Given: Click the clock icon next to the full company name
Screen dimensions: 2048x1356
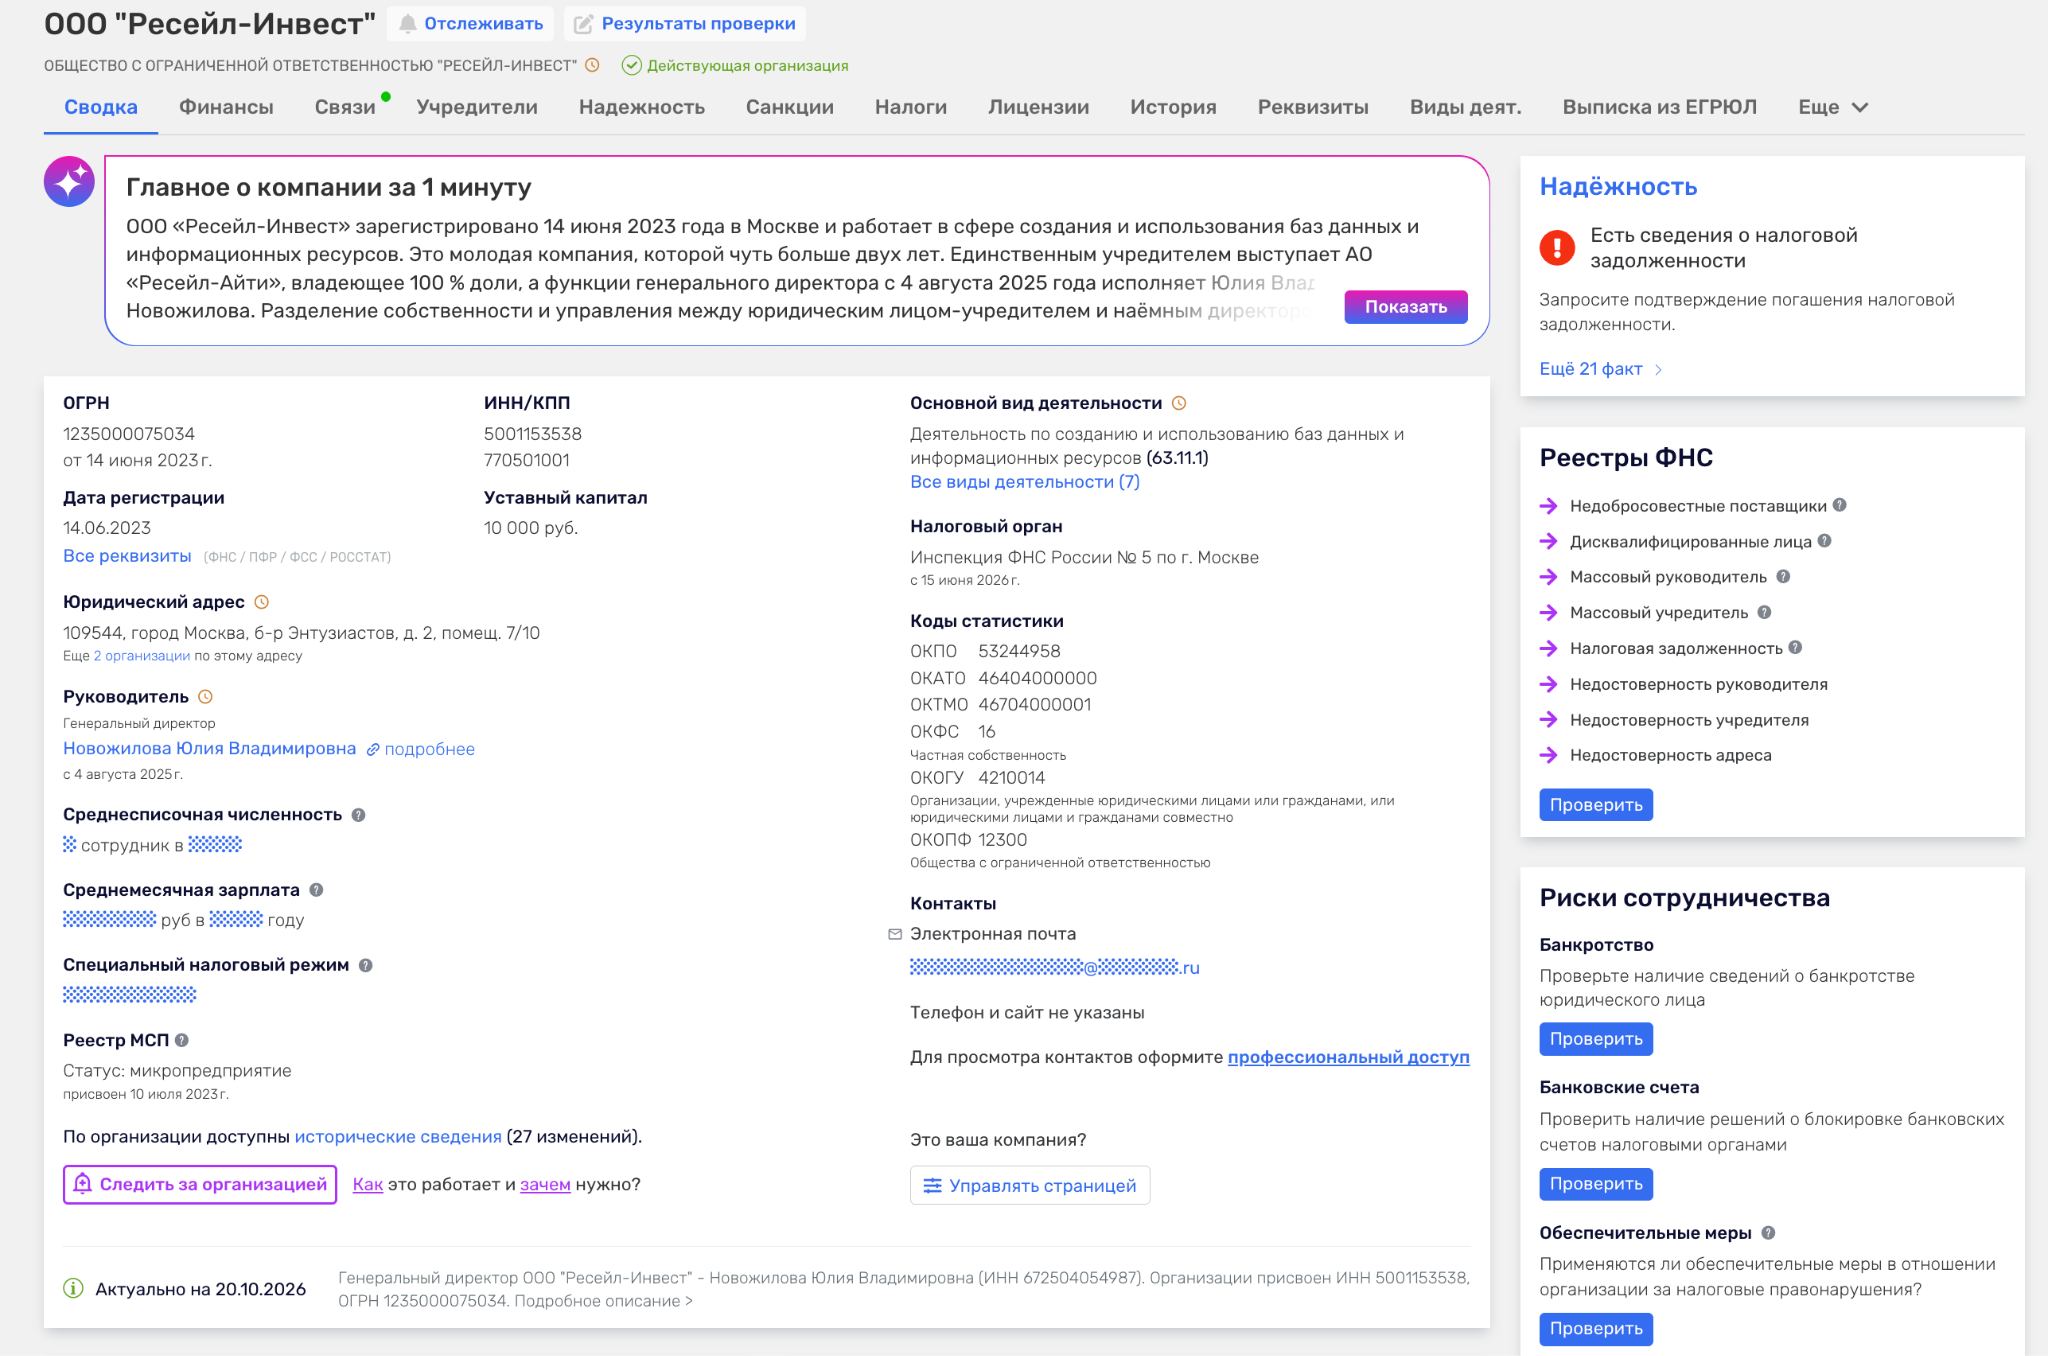Looking at the screenshot, I should [592, 65].
